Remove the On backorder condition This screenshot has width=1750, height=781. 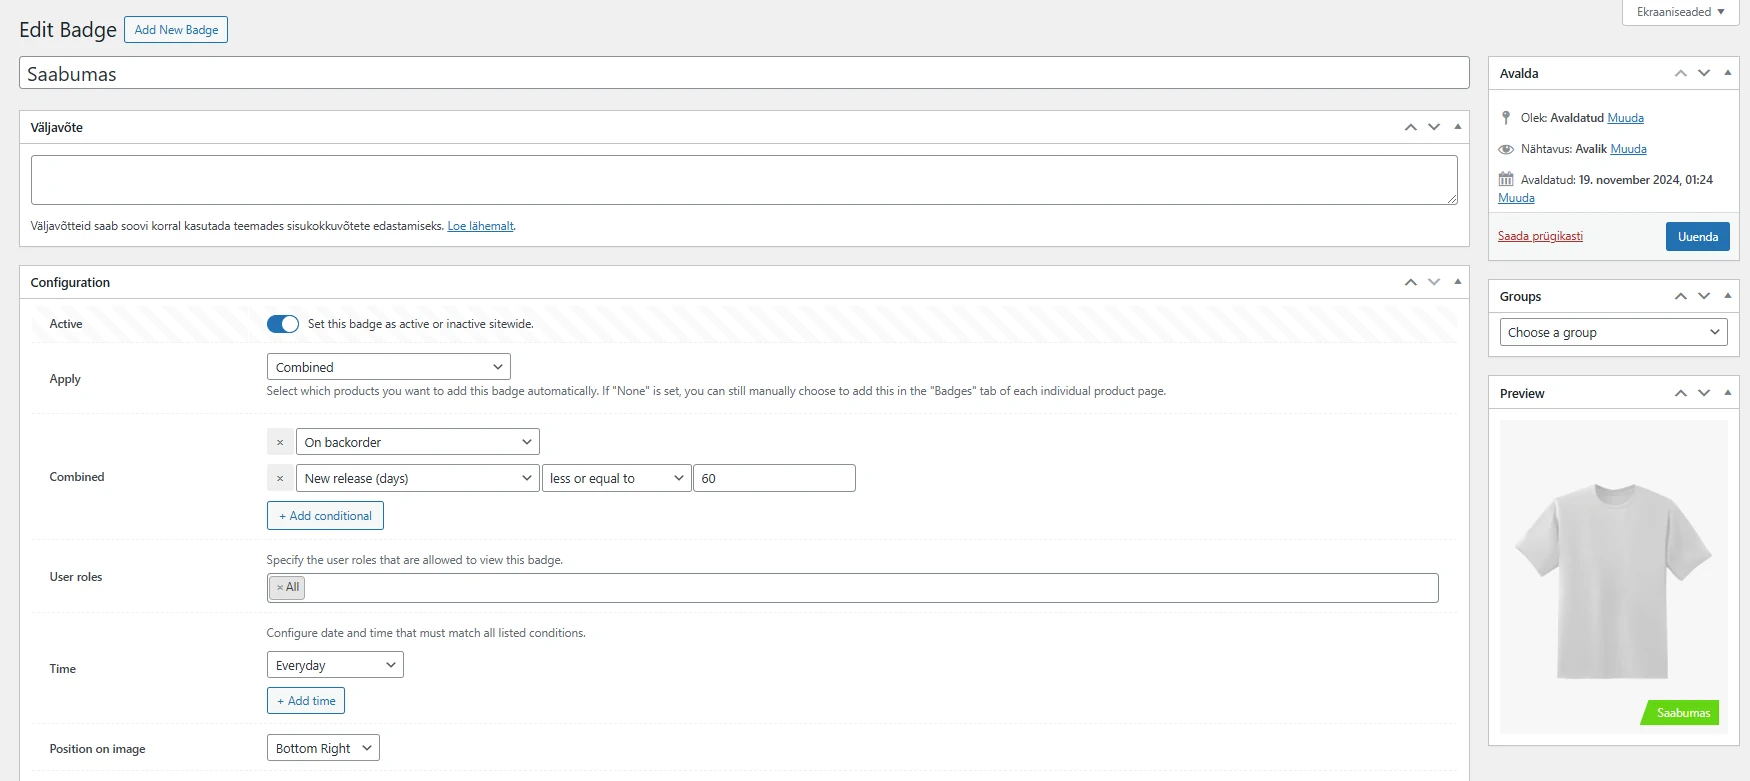click(x=280, y=442)
